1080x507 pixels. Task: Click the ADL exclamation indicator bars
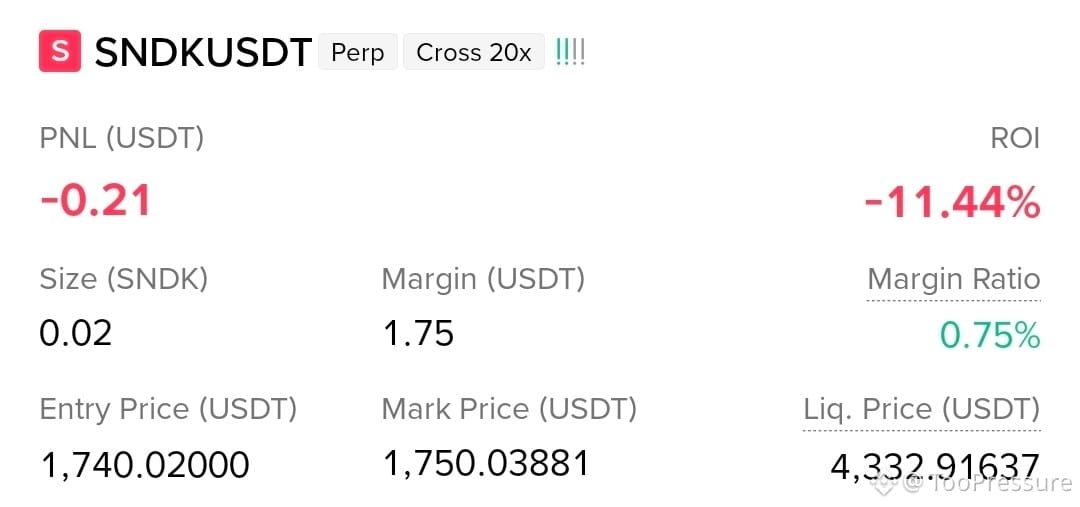(570, 53)
